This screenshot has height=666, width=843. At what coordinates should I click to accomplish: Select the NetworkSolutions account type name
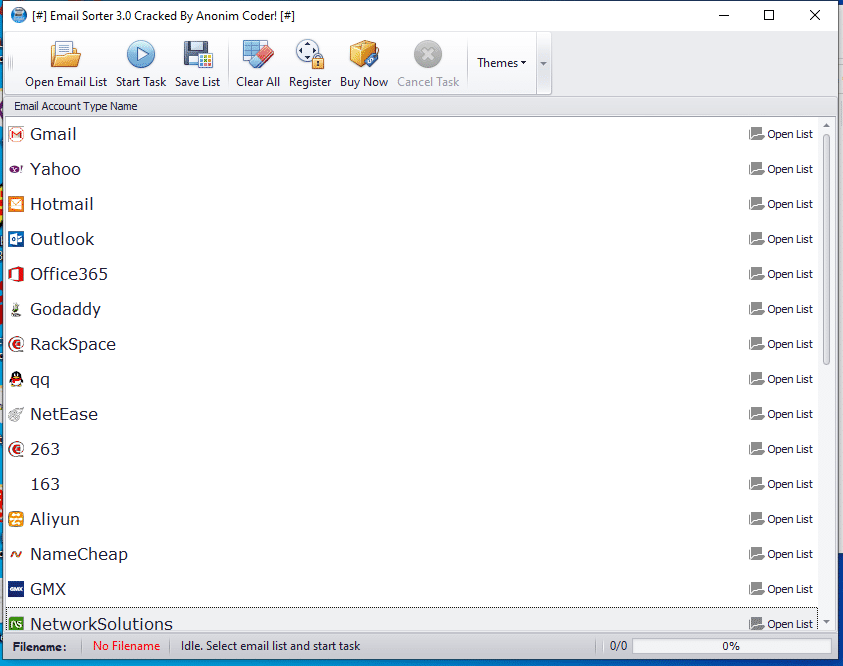point(102,624)
